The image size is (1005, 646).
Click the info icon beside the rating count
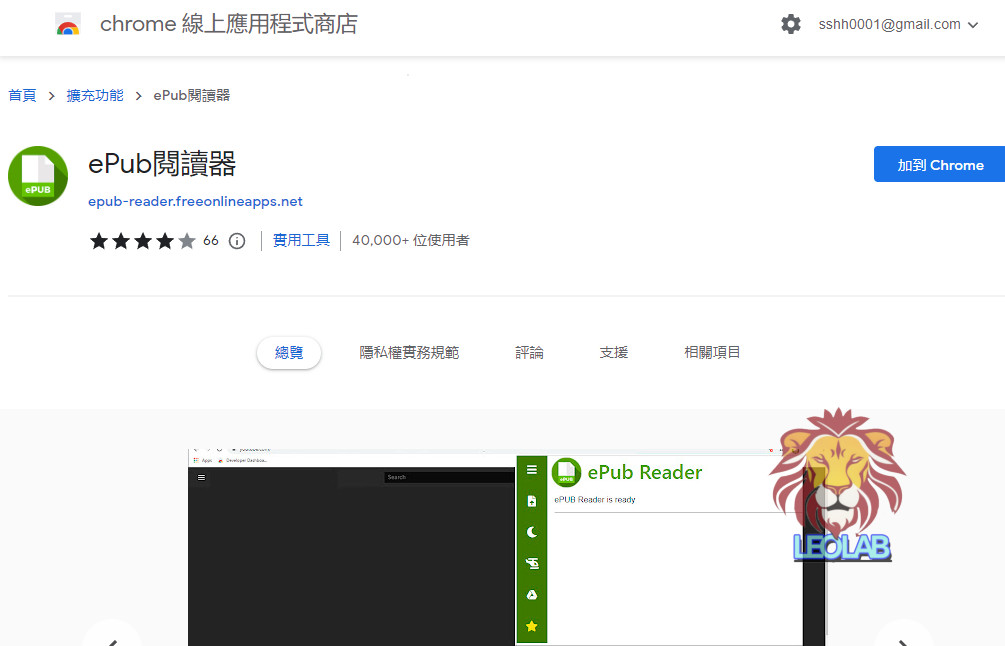coord(236,240)
